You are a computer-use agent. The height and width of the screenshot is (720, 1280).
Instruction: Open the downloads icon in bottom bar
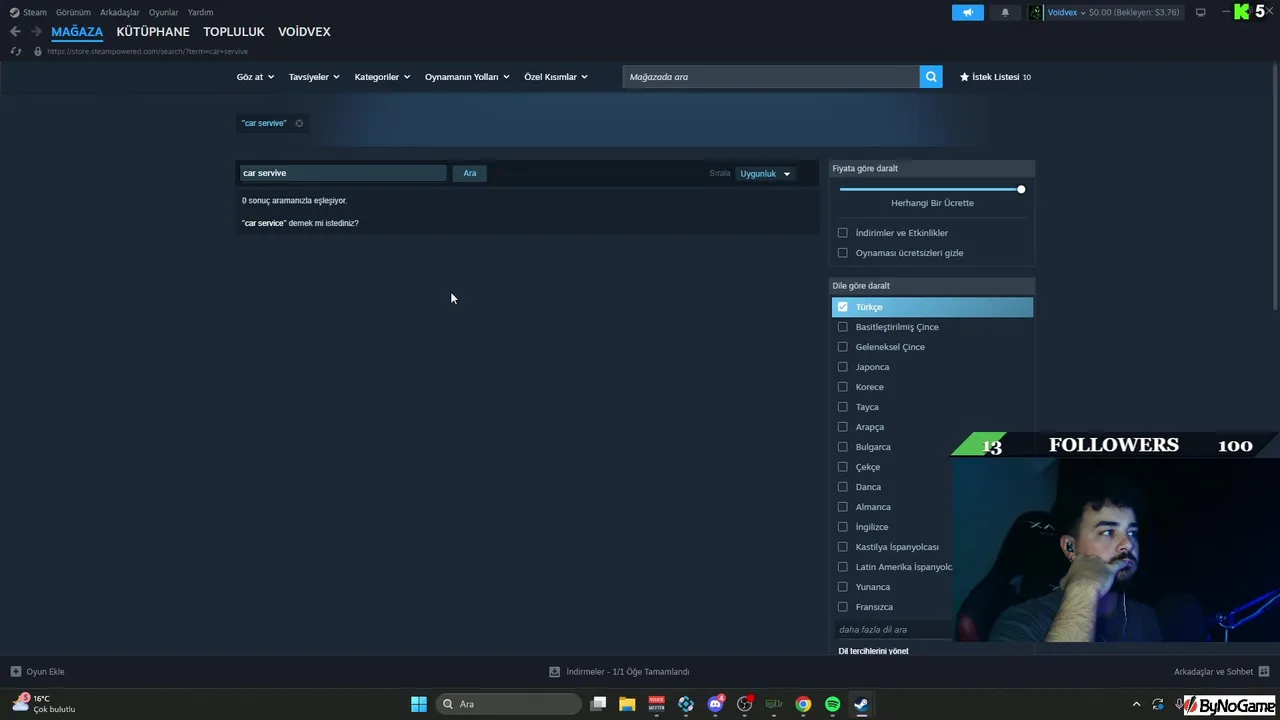tap(554, 672)
